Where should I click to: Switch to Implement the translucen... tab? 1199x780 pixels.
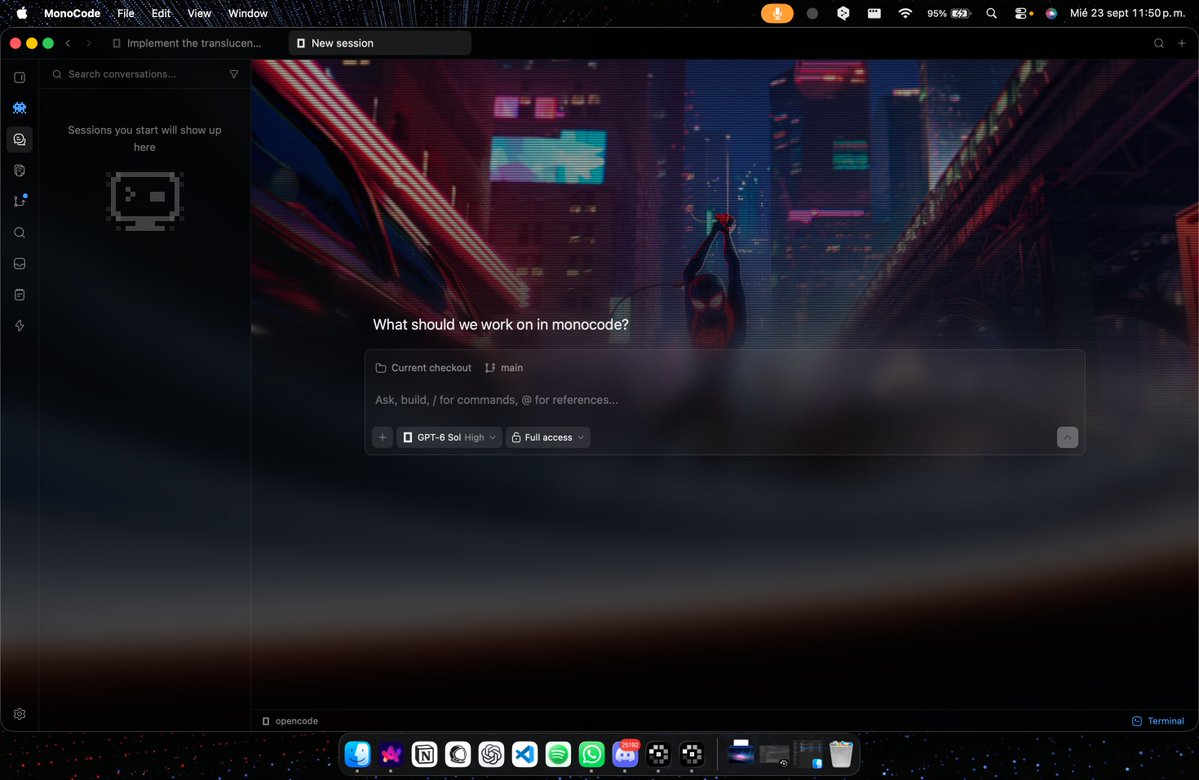[187, 44]
